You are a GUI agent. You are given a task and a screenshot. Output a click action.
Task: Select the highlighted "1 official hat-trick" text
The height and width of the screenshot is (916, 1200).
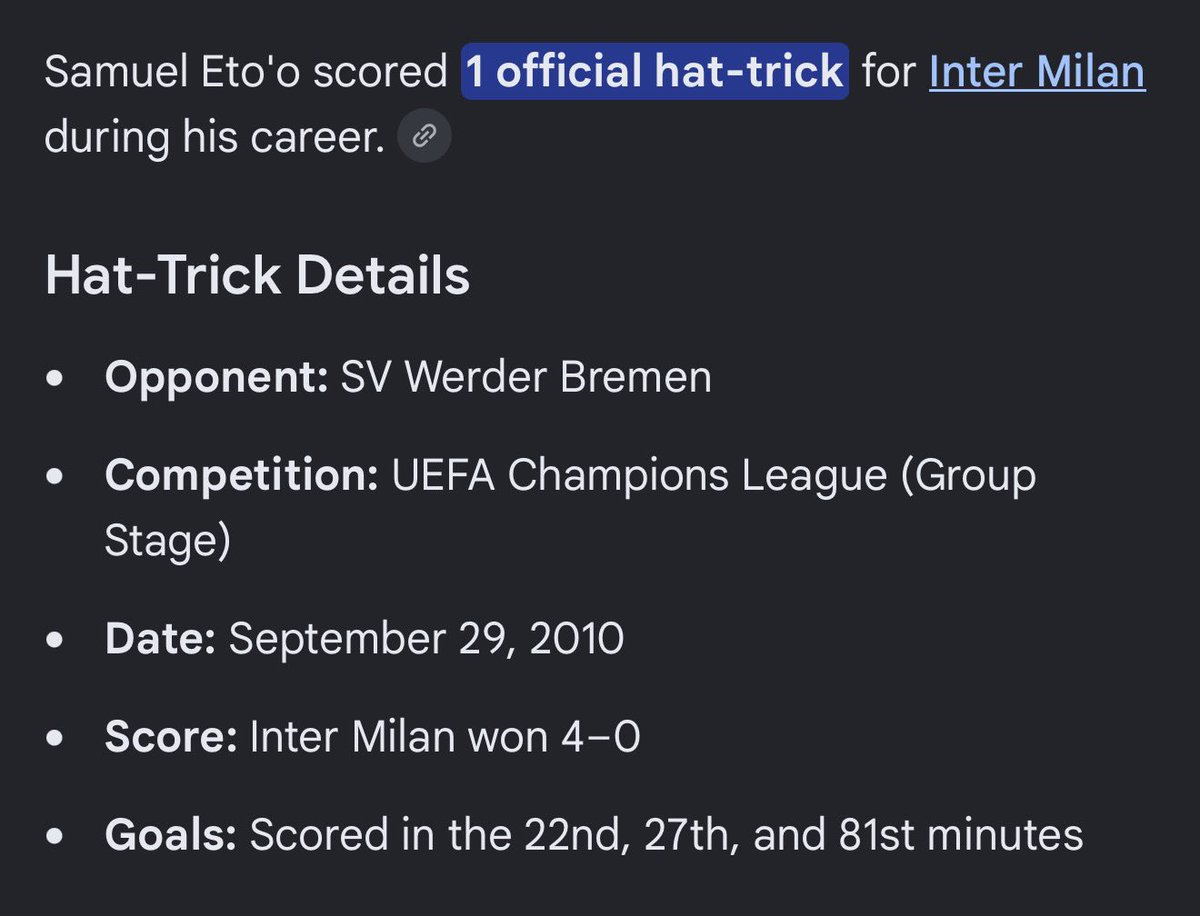(655, 72)
